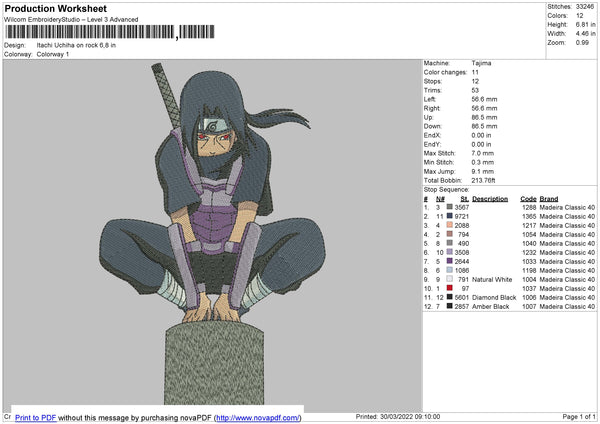The height and width of the screenshot is (424, 600).
Task: Click 'Diamond Black' description text
Action: [x=494, y=297]
